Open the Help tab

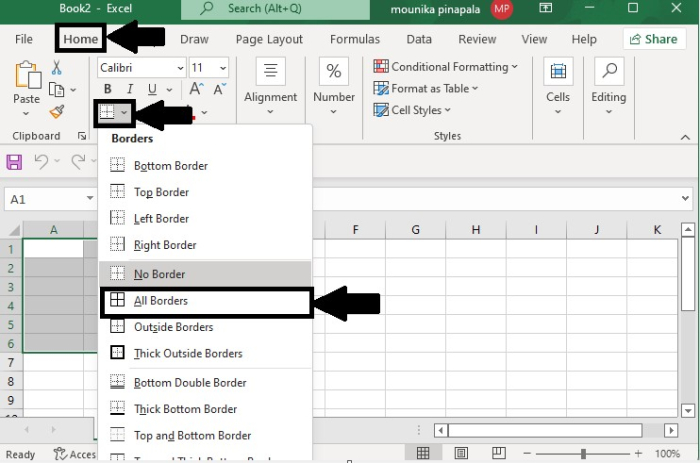tap(584, 39)
